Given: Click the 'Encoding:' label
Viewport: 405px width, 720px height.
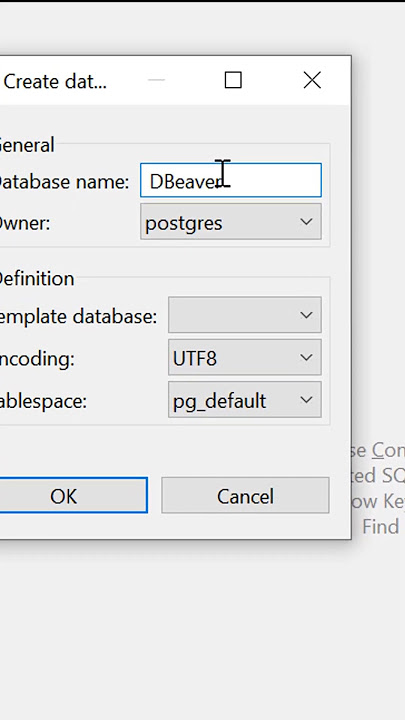Looking at the screenshot, I should [x=36, y=359].
